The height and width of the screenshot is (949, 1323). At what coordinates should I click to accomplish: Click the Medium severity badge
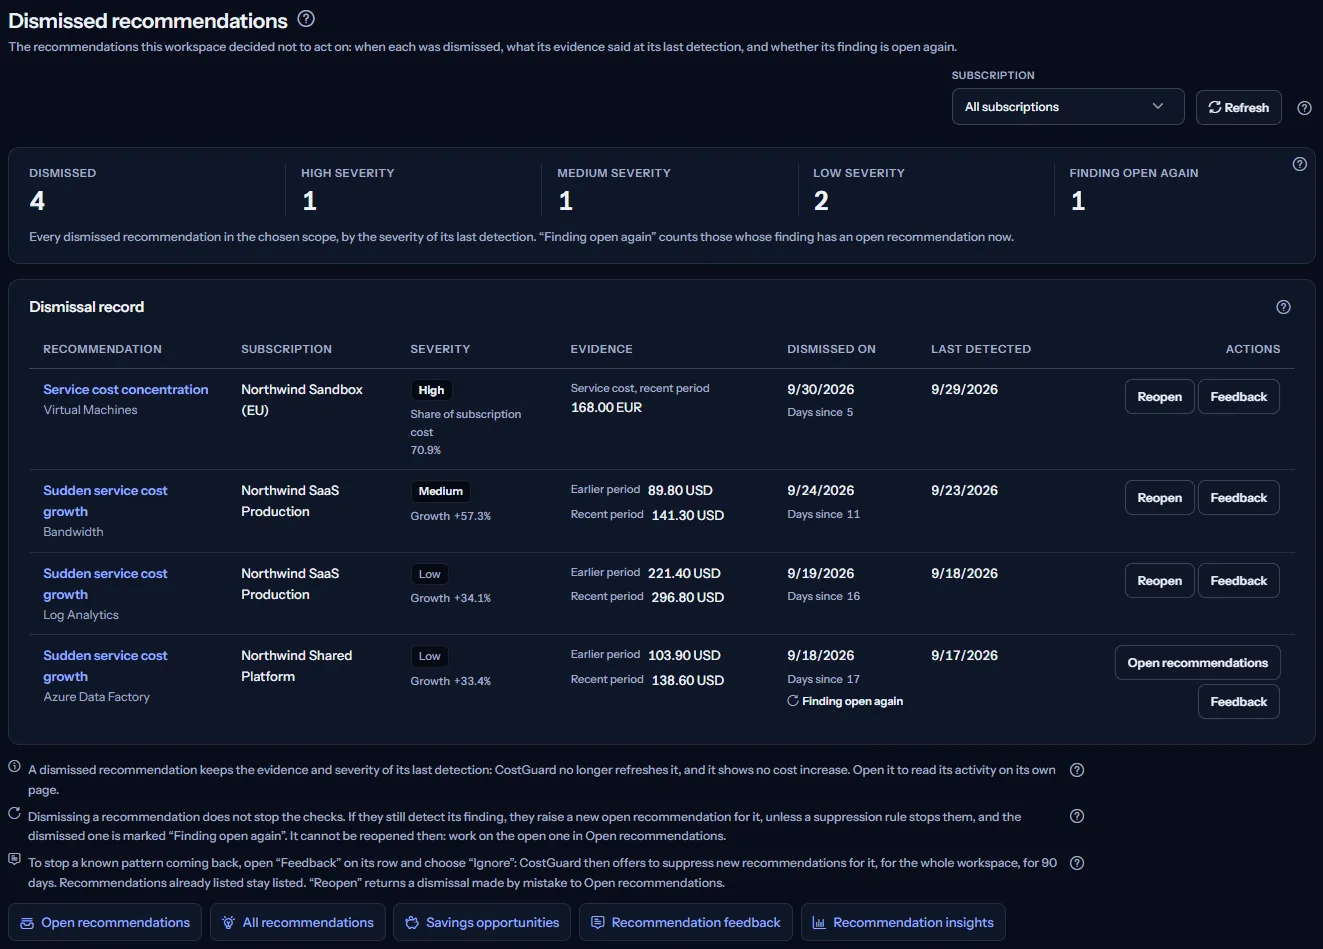click(x=440, y=492)
